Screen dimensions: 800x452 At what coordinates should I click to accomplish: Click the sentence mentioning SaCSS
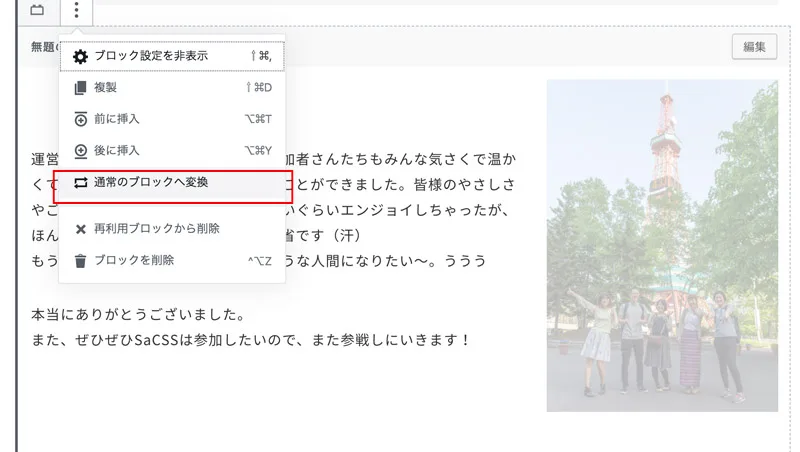tap(250, 340)
